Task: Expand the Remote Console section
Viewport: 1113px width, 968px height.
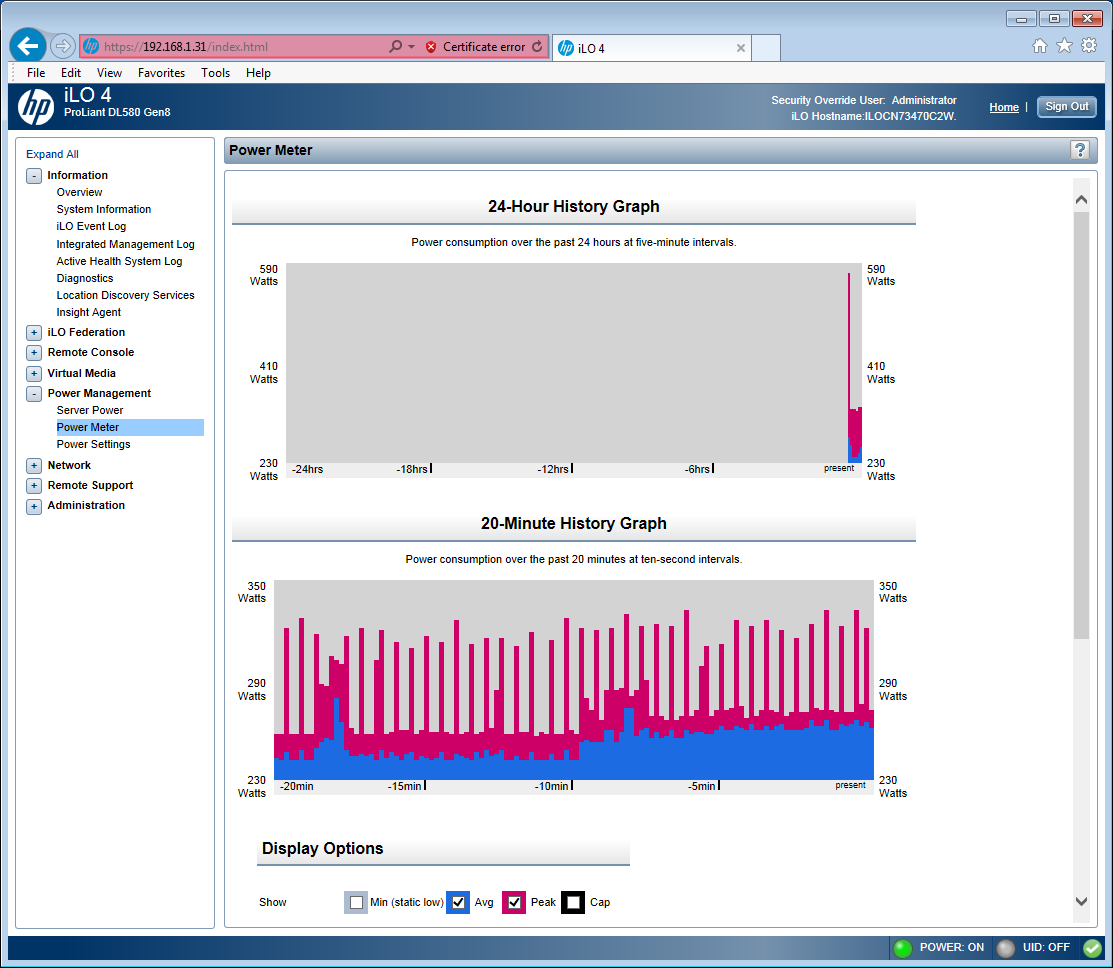Action: 33,352
